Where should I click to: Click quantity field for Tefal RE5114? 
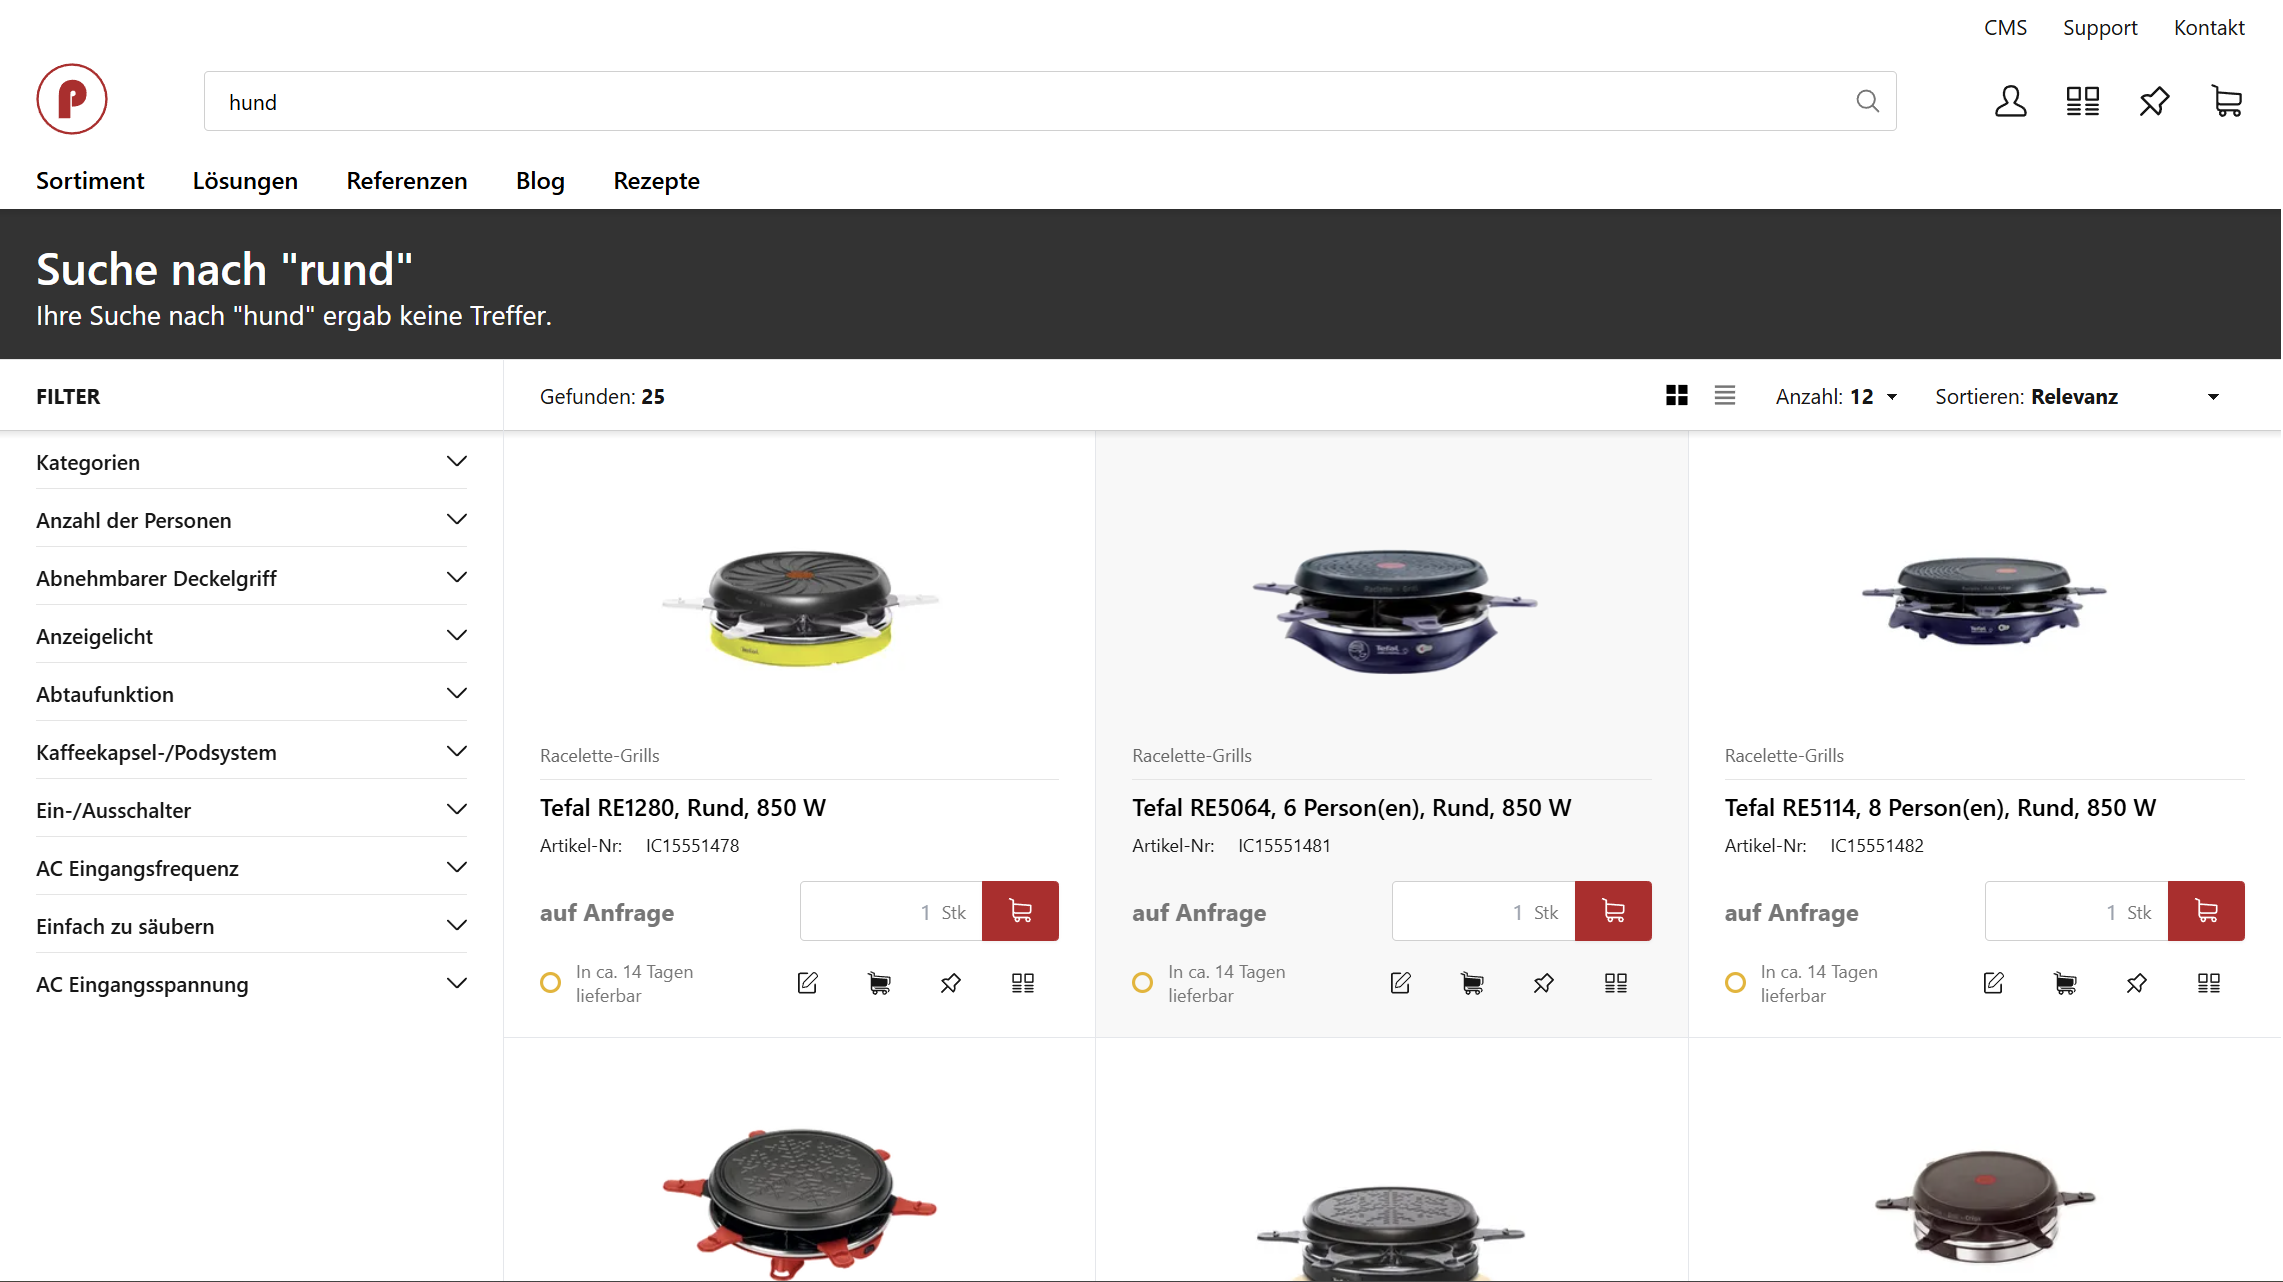(x=2077, y=911)
